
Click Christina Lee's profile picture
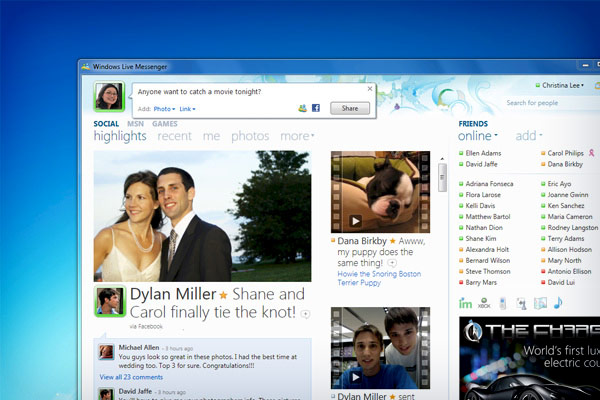109,96
